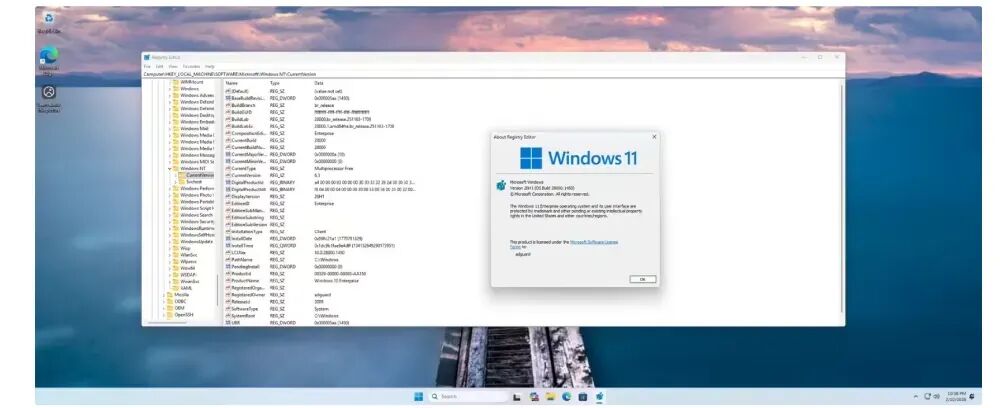This screenshot has height=408, width=1000.
Task: Select the WSDAPI key
Action: (189, 275)
